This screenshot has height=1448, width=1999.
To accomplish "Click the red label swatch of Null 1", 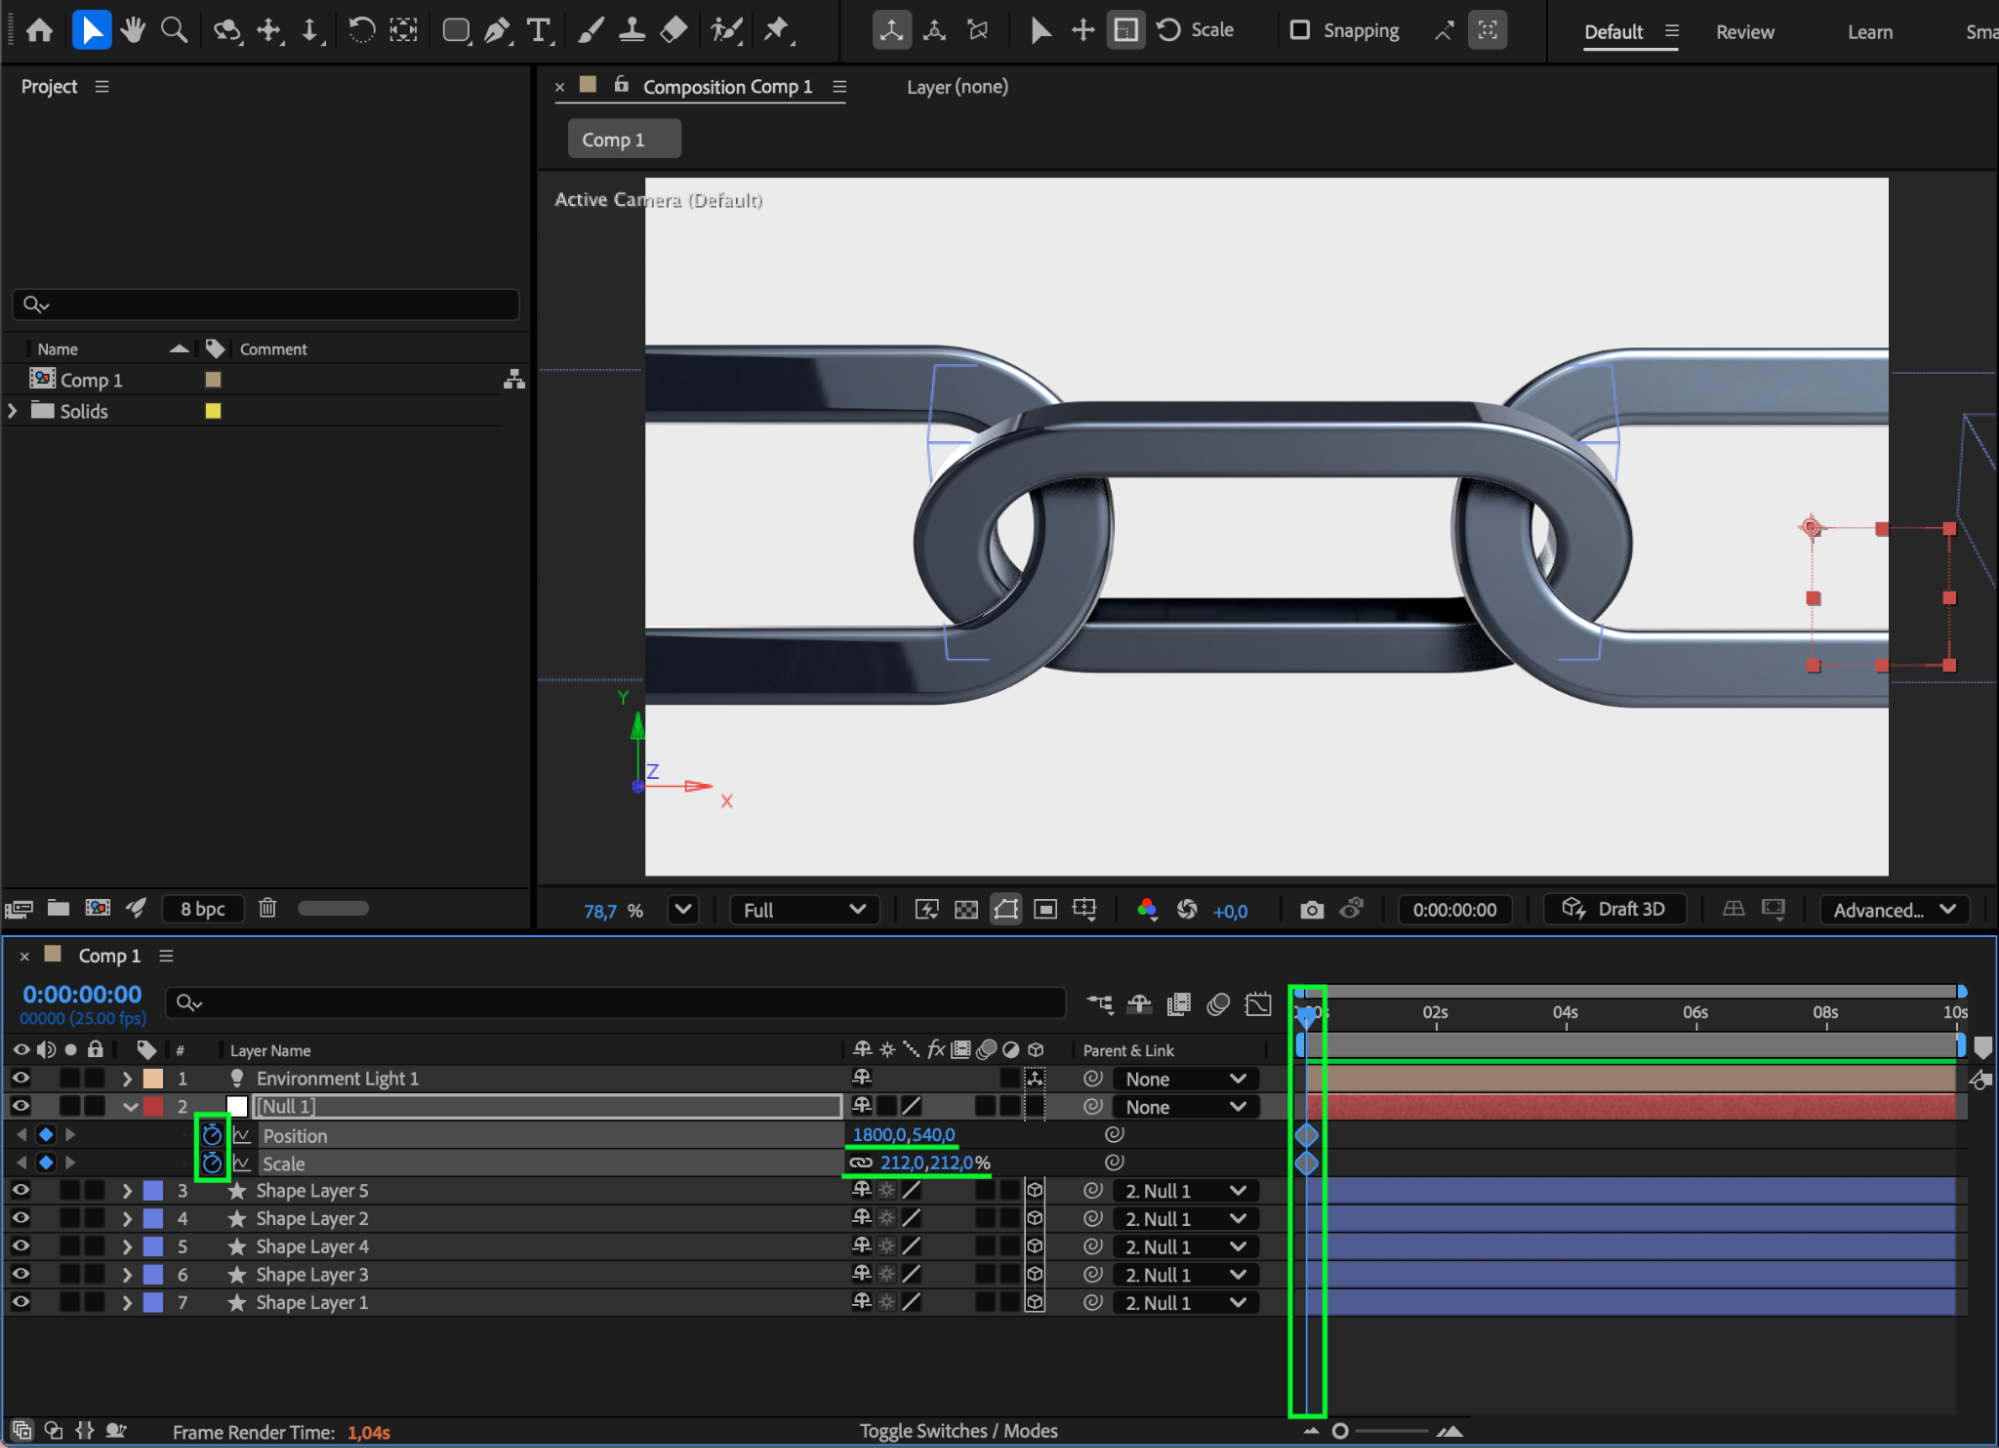I will tap(153, 1107).
